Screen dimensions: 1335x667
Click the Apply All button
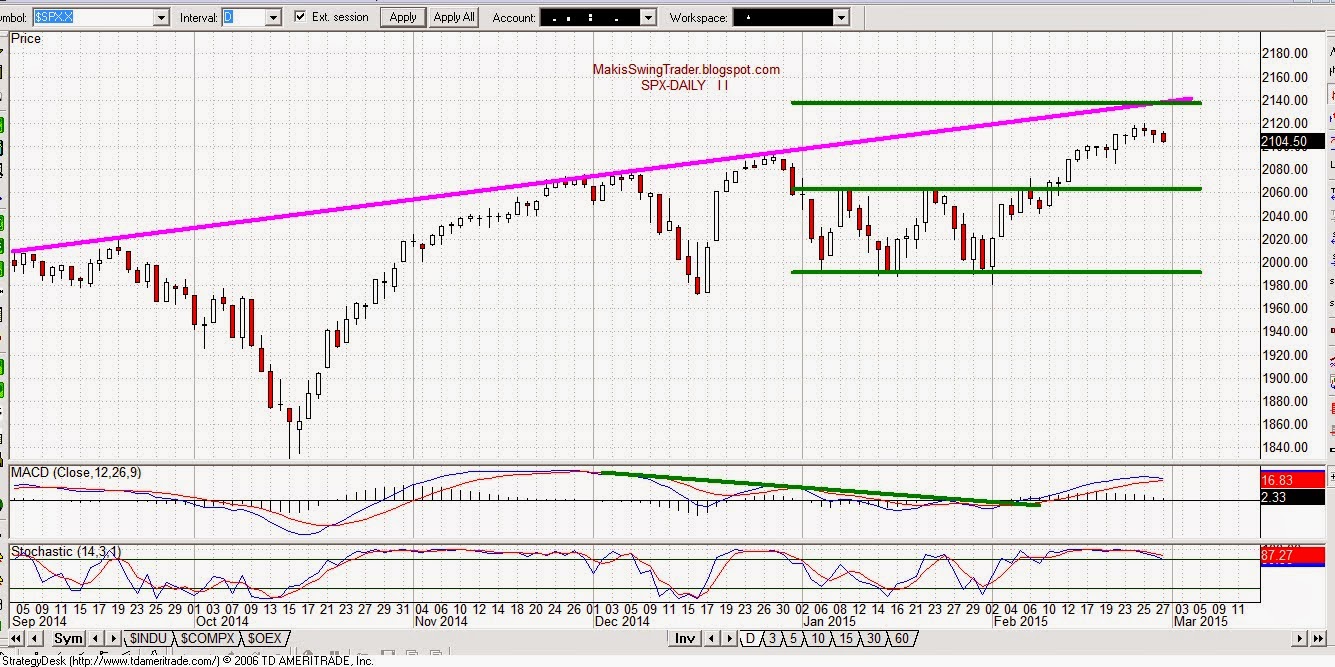(x=454, y=17)
